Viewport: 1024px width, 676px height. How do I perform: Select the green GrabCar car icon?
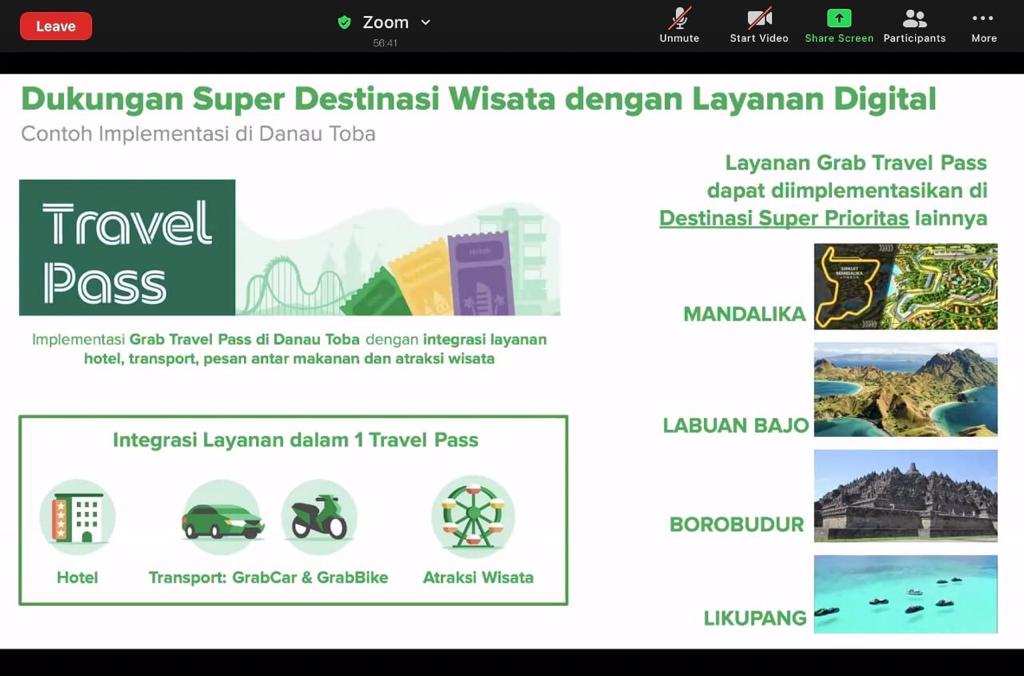click(222, 517)
